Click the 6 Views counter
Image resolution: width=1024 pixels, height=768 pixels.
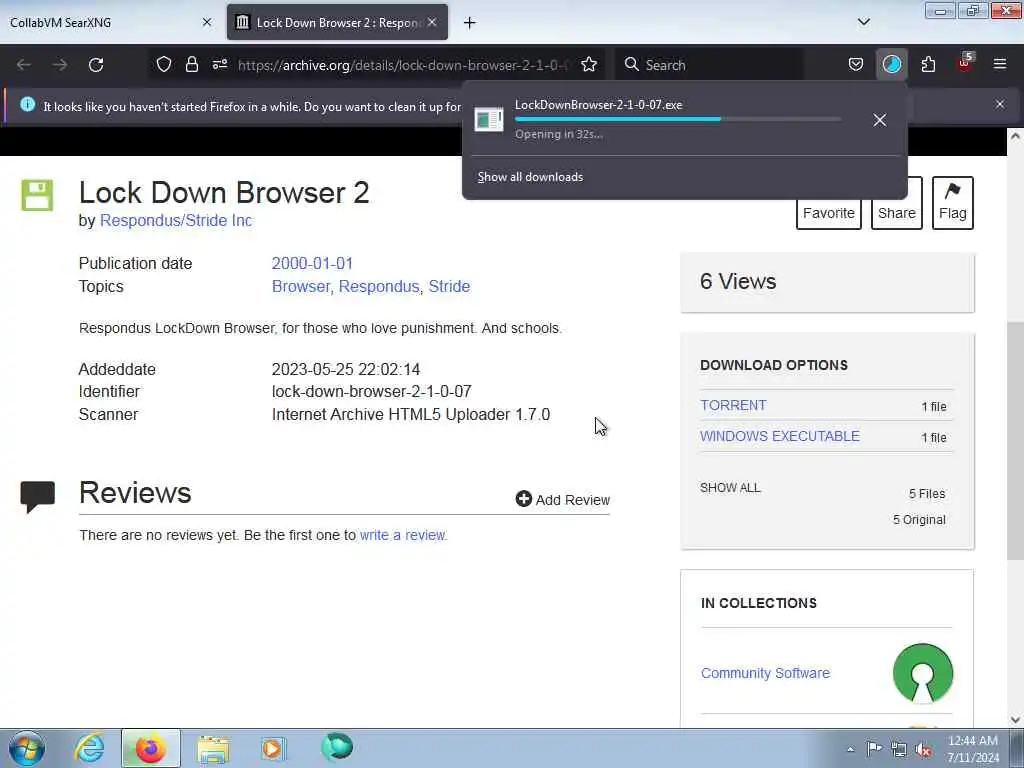[x=738, y=281]
